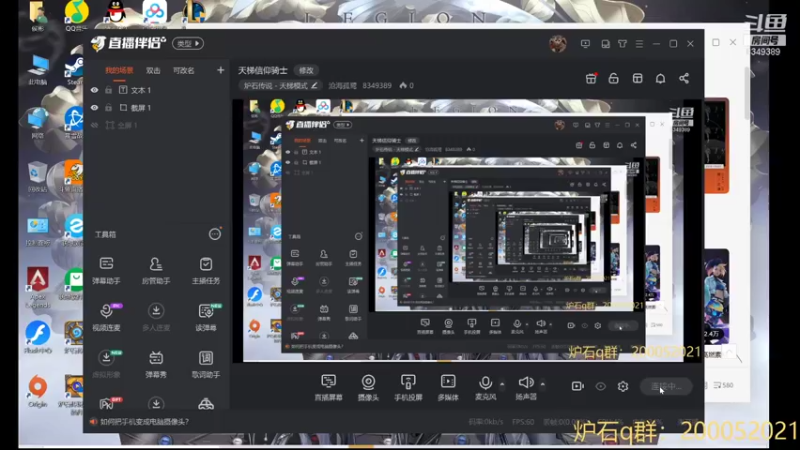Show the hidden 全屏 1 source
The height and width of the screenshot is (450, 800).
pos(94,125)
